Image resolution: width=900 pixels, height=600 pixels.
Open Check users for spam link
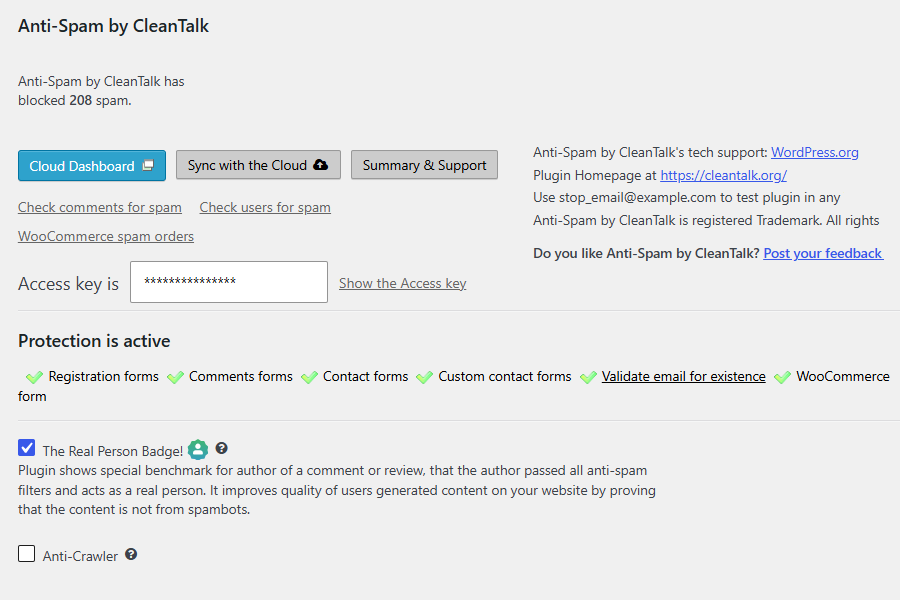point(265,207)
